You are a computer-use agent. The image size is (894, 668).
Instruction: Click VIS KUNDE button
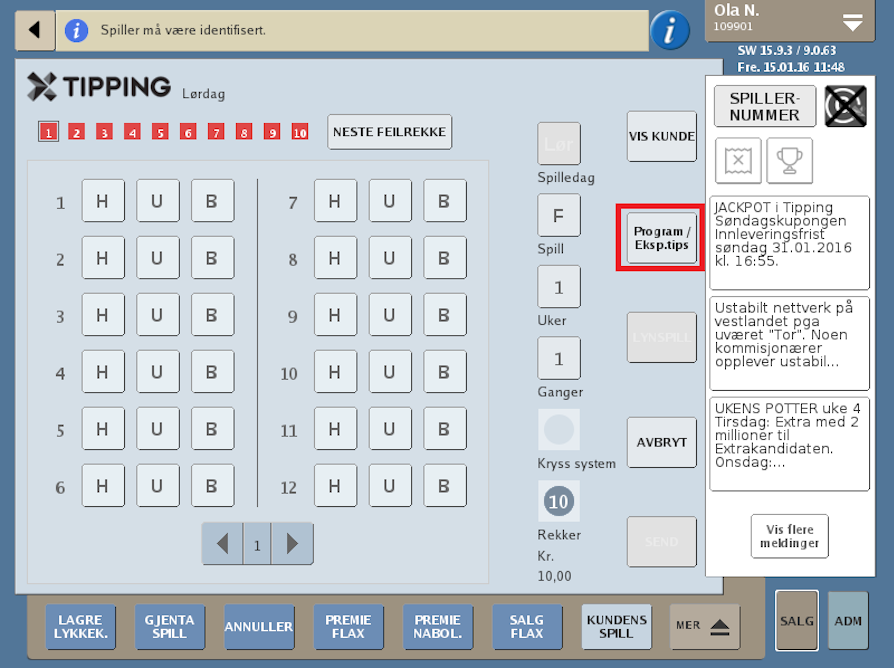pyautogui.click(x=661, y=136)
